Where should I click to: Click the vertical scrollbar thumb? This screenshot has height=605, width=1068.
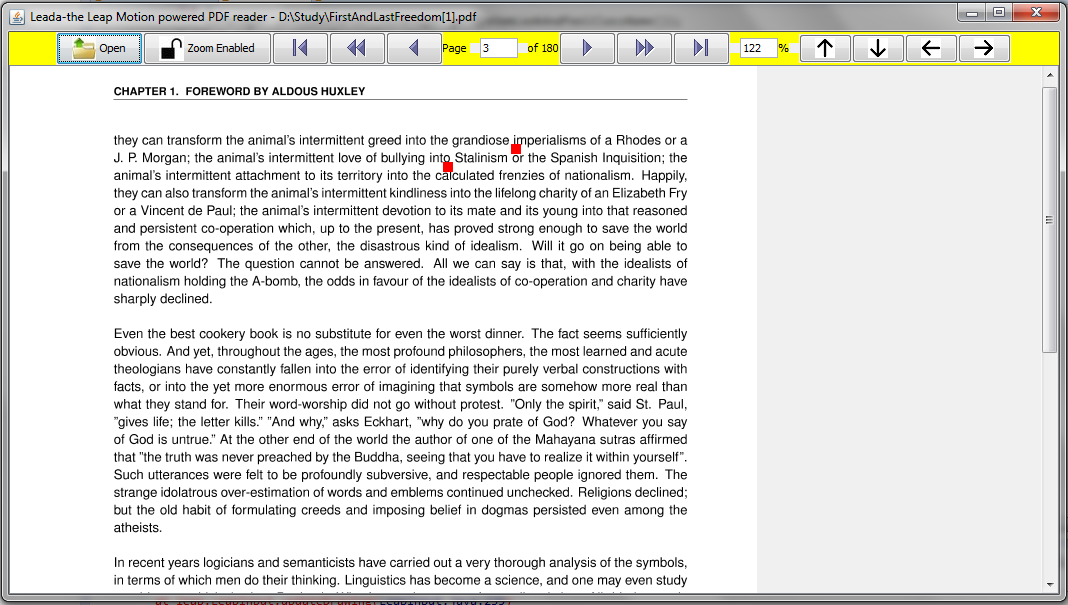pyautogui.click(x=1049, y=219)
